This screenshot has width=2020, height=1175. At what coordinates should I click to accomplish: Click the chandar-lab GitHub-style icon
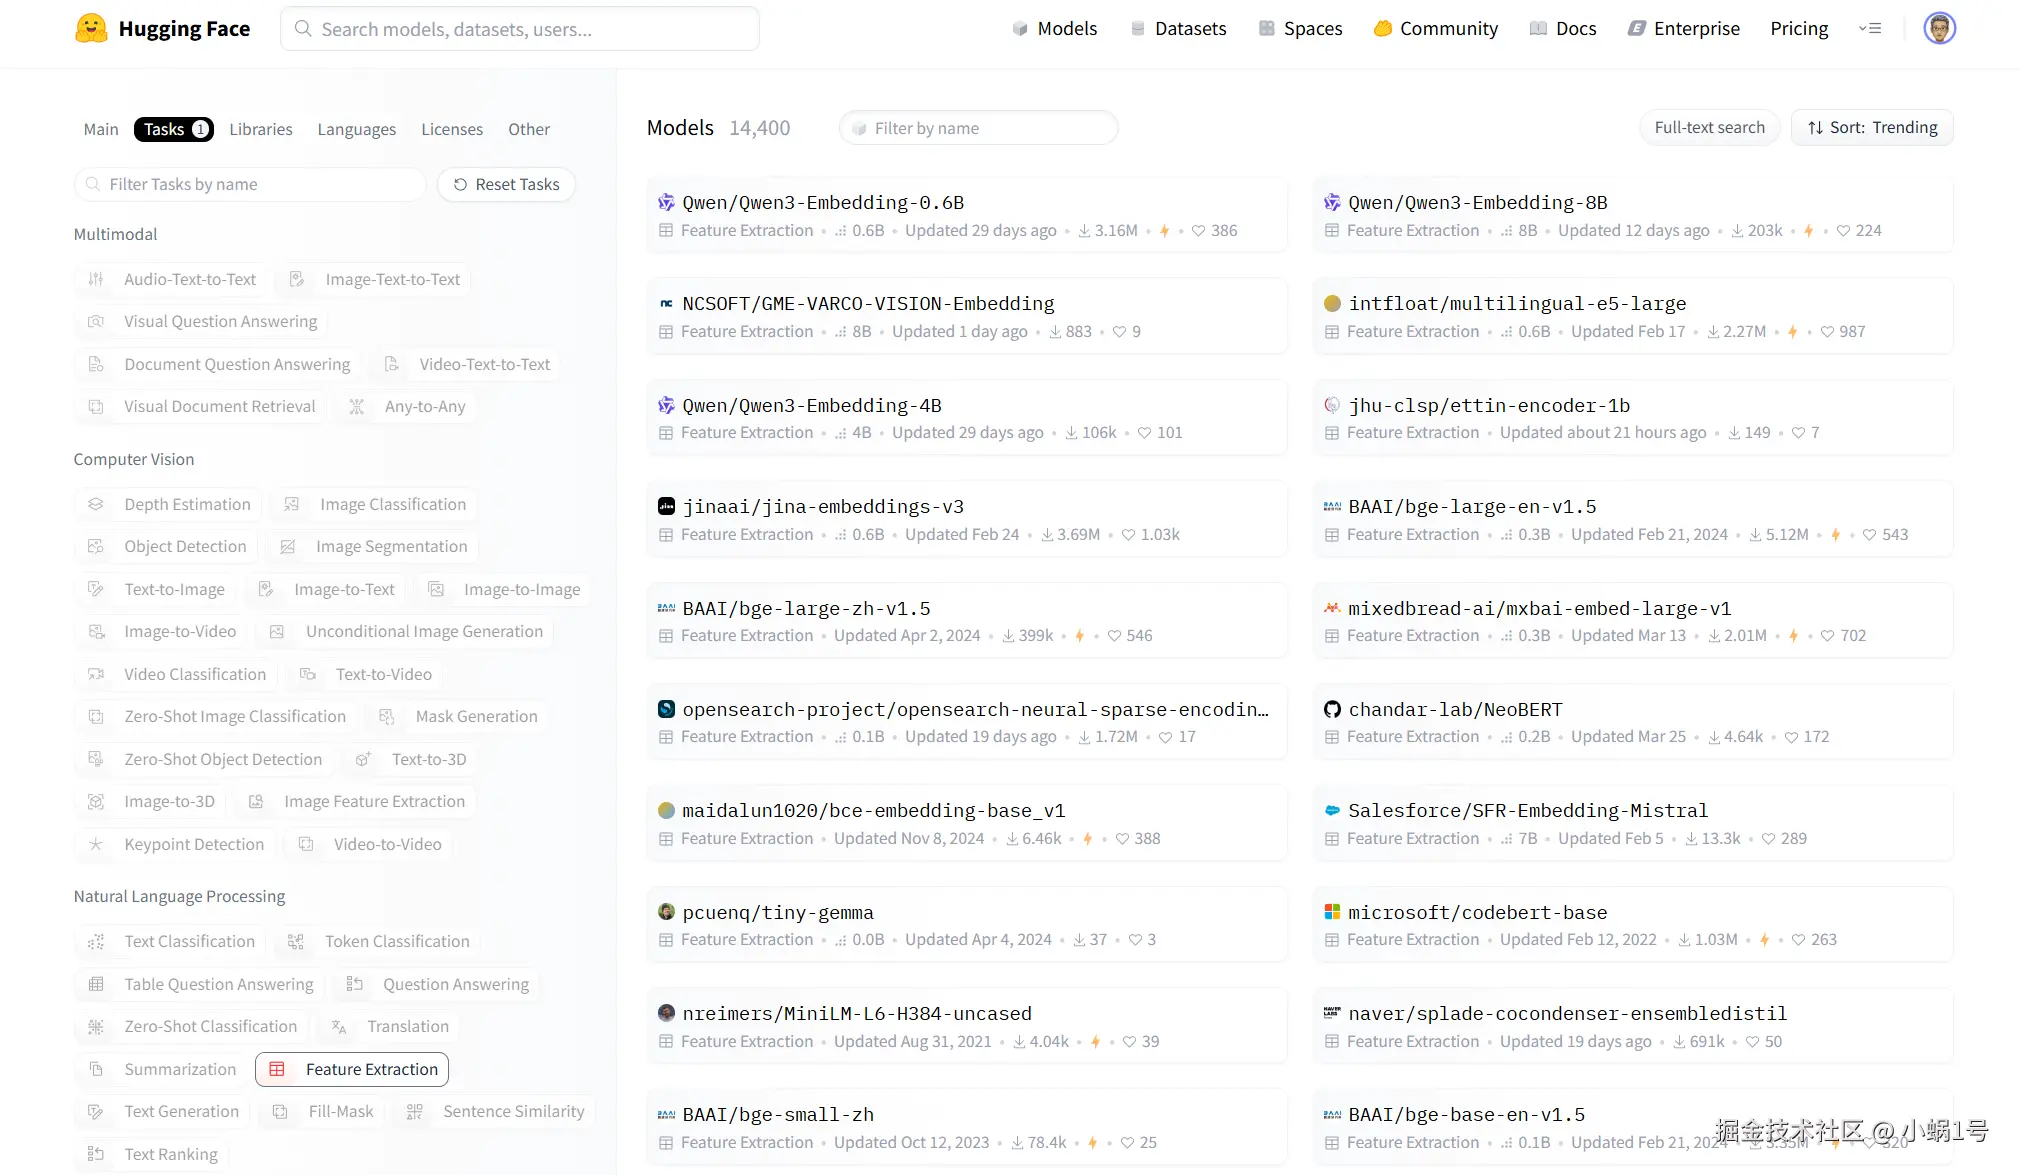coord(1332,710)
